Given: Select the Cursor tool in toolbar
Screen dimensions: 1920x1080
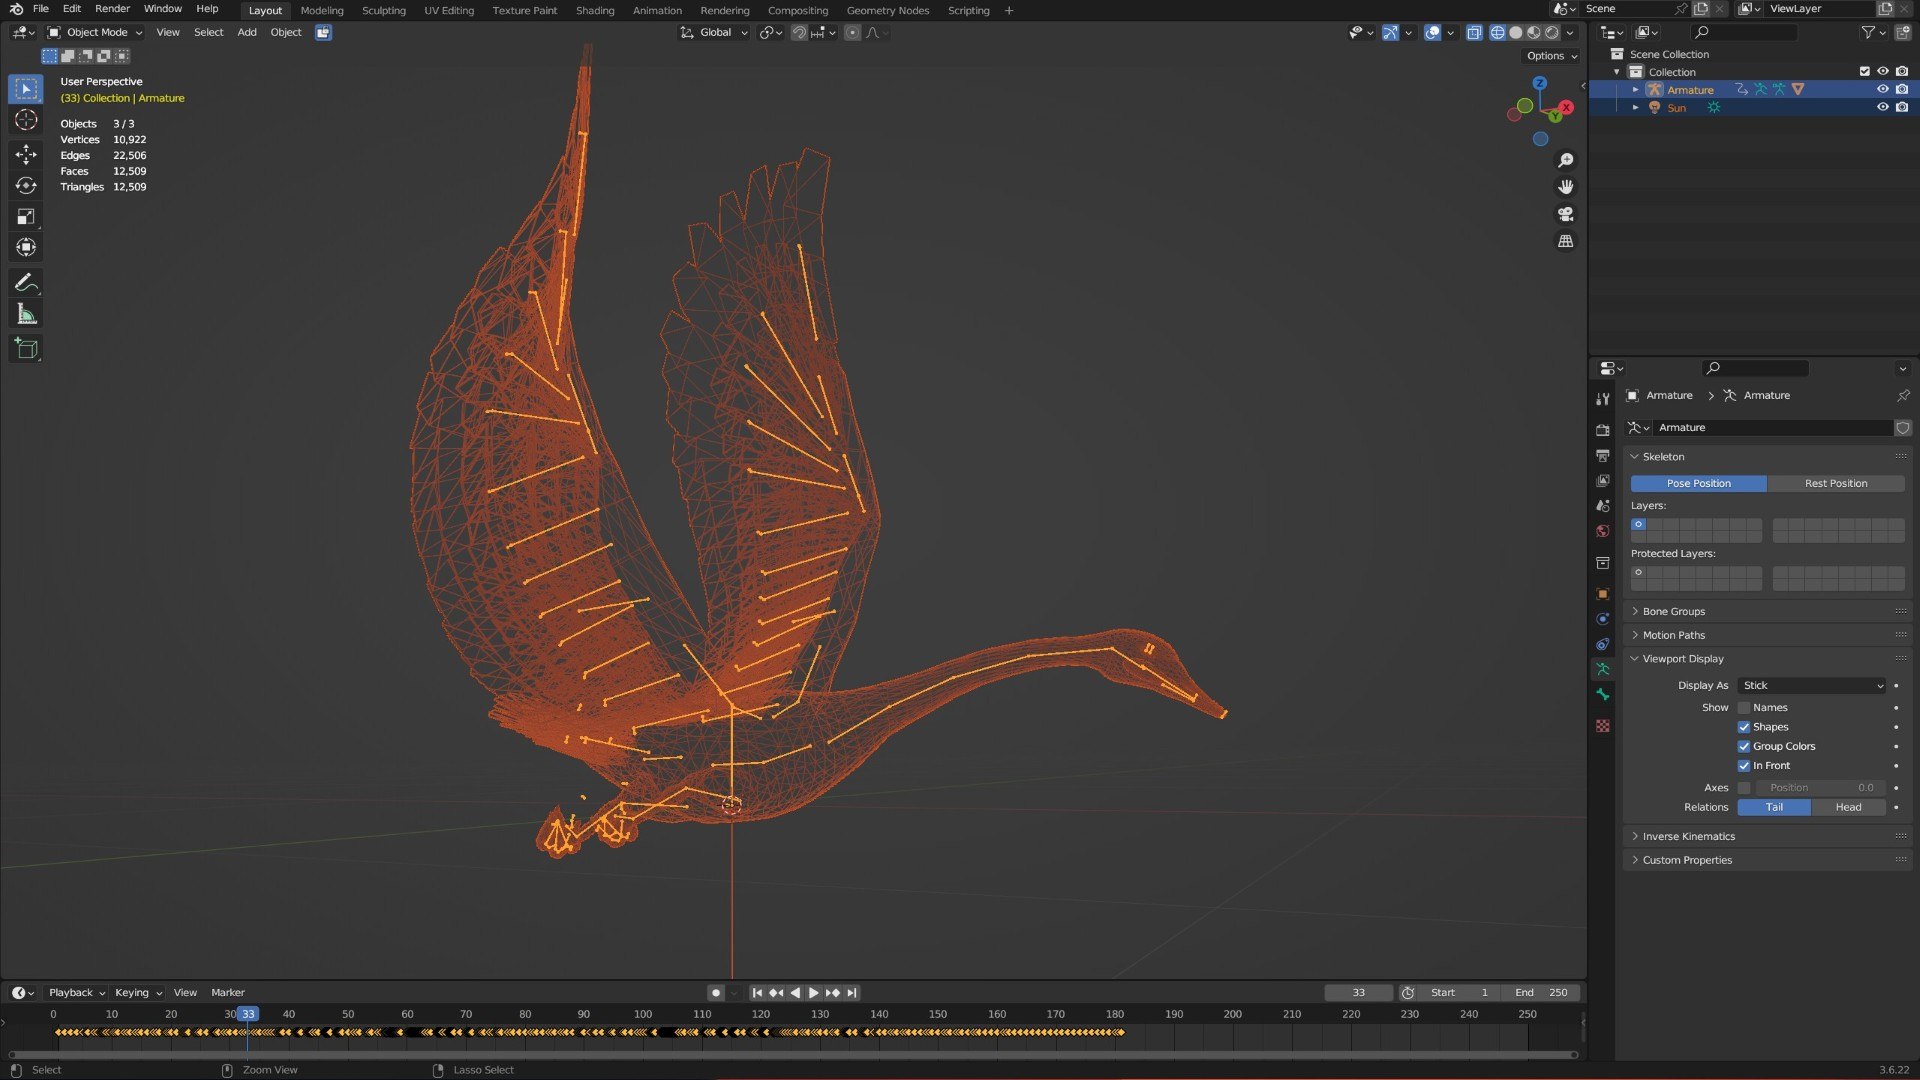Looking at the screenshot, I should [x=26, y=121].
